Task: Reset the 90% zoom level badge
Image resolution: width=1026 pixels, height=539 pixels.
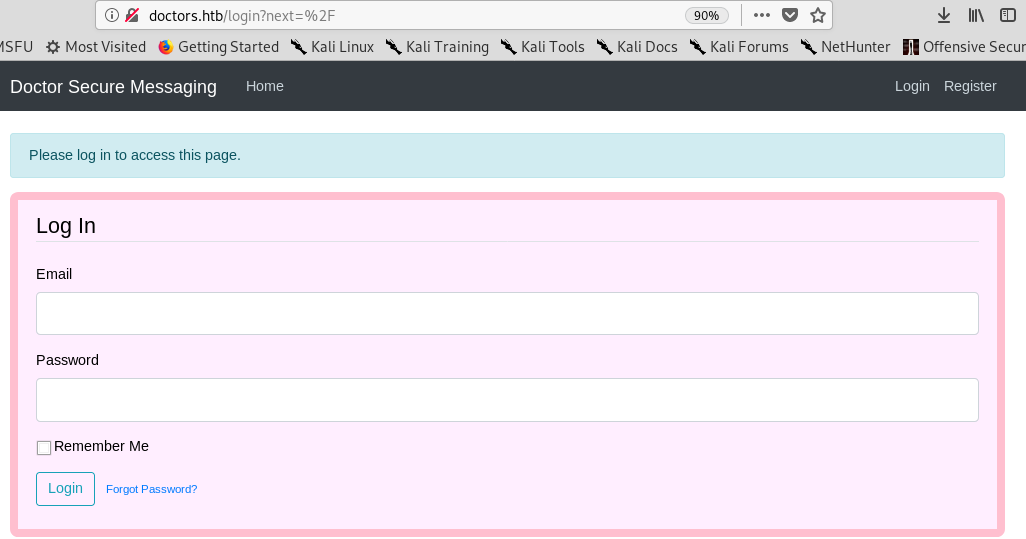Action: point(707,15)
